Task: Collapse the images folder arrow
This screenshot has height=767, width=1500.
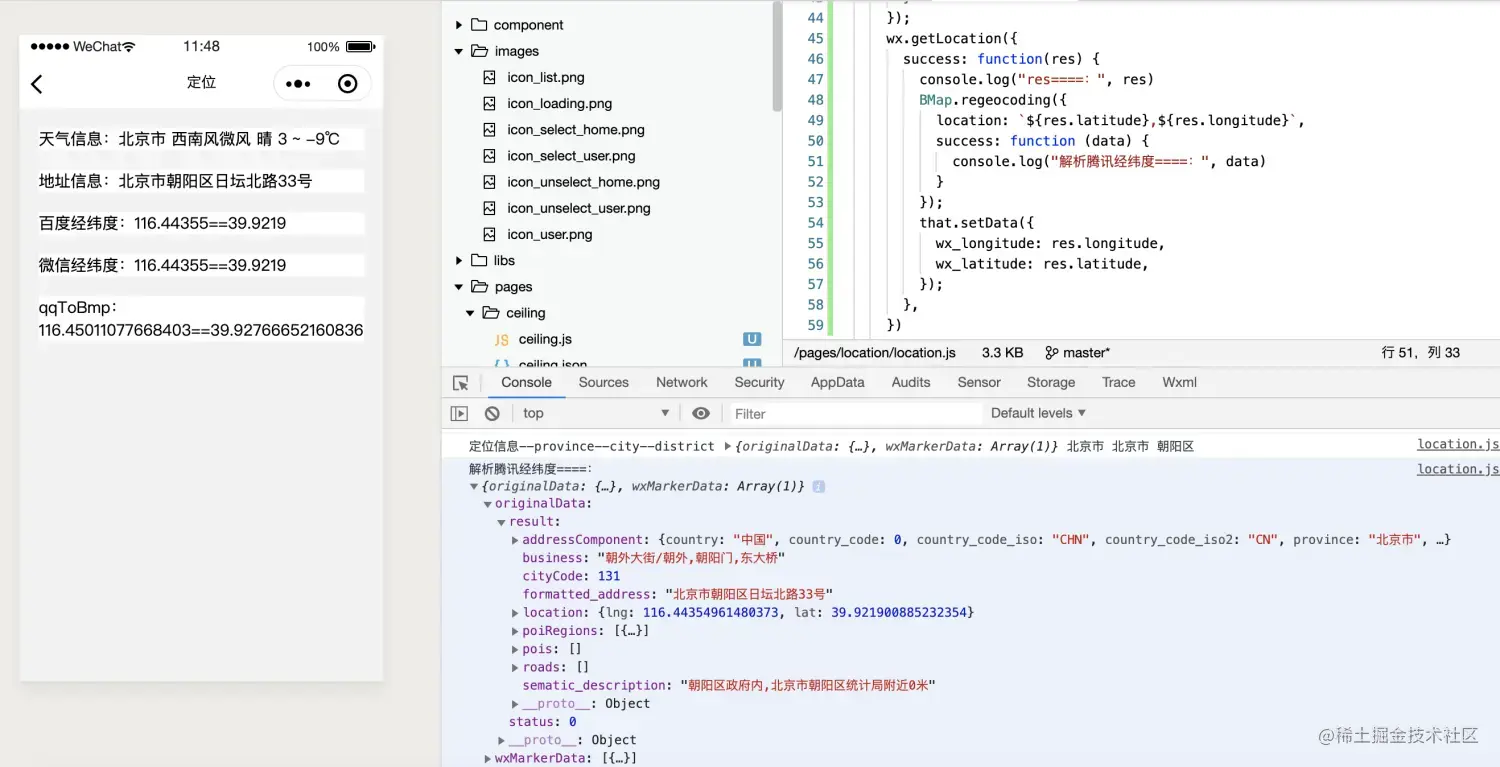Action: tap(459, 51)
